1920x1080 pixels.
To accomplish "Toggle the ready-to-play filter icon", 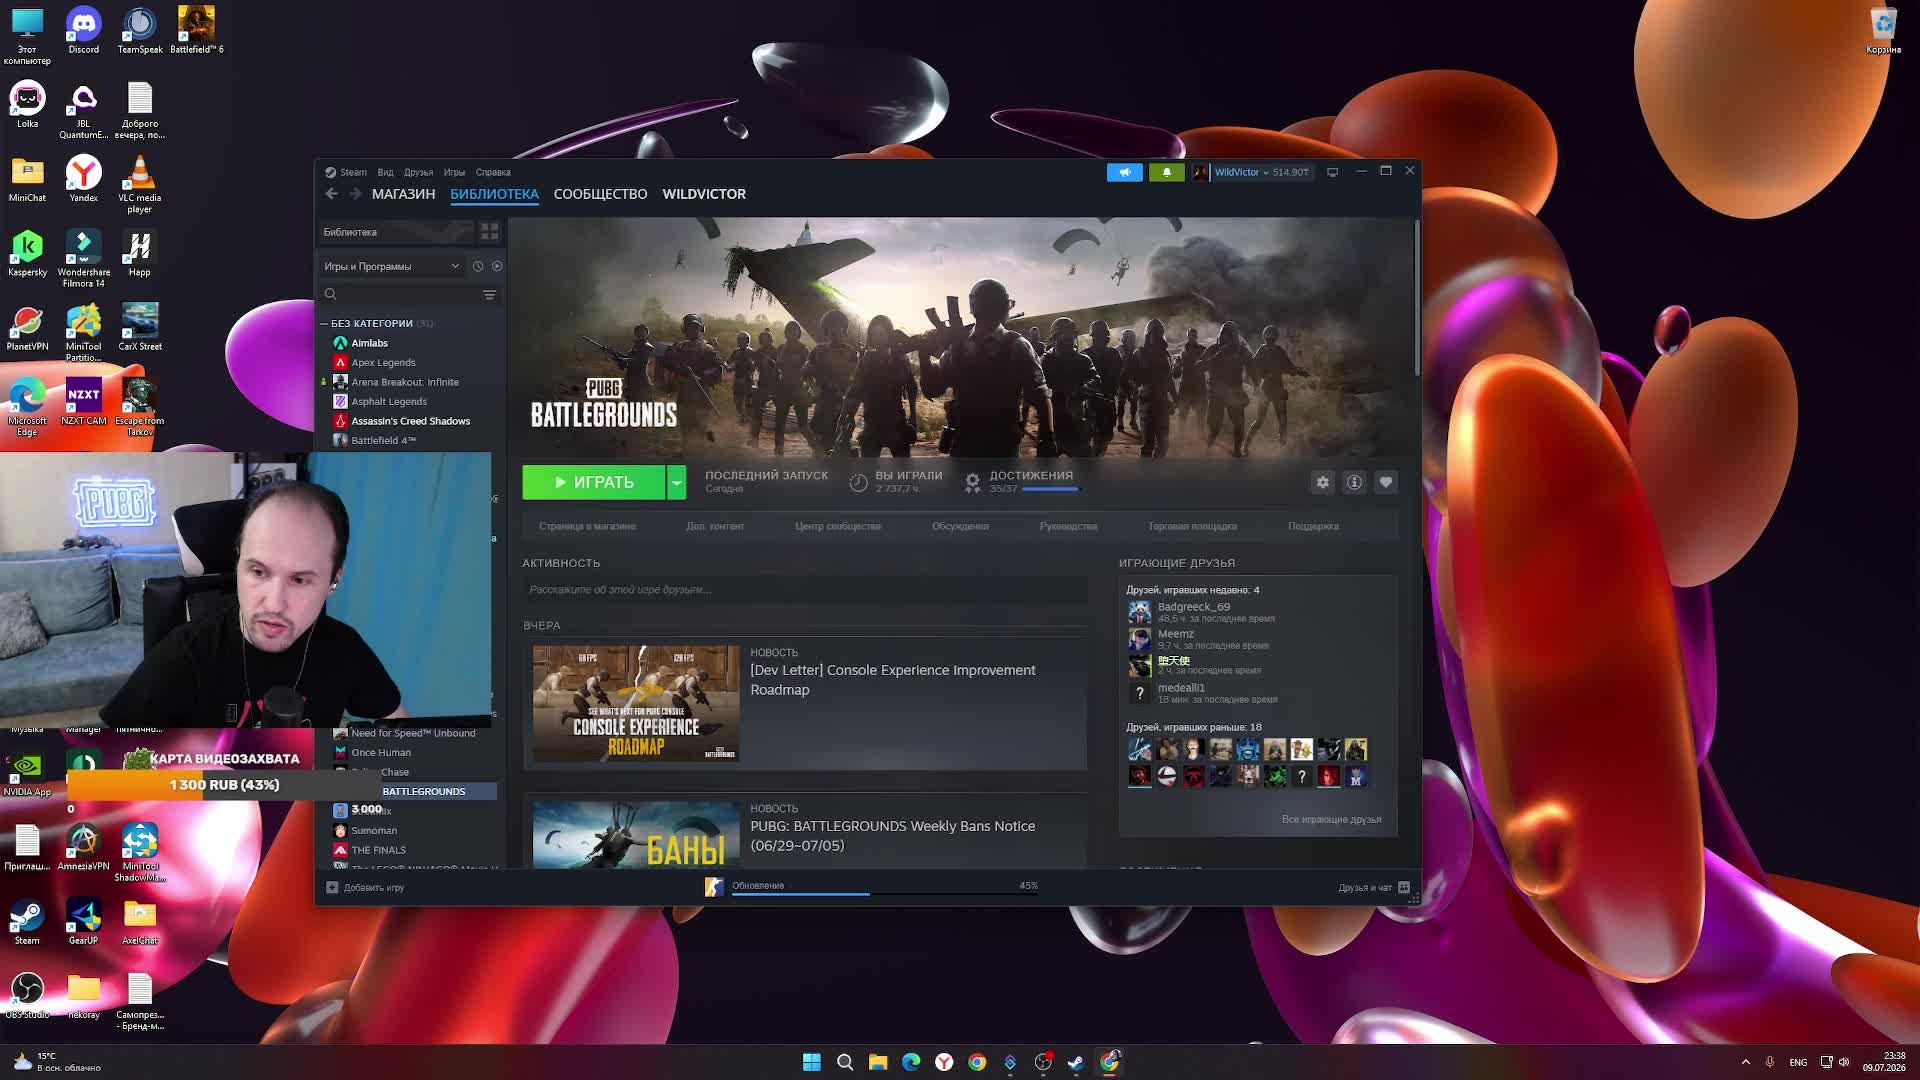I will pos(497,266).
